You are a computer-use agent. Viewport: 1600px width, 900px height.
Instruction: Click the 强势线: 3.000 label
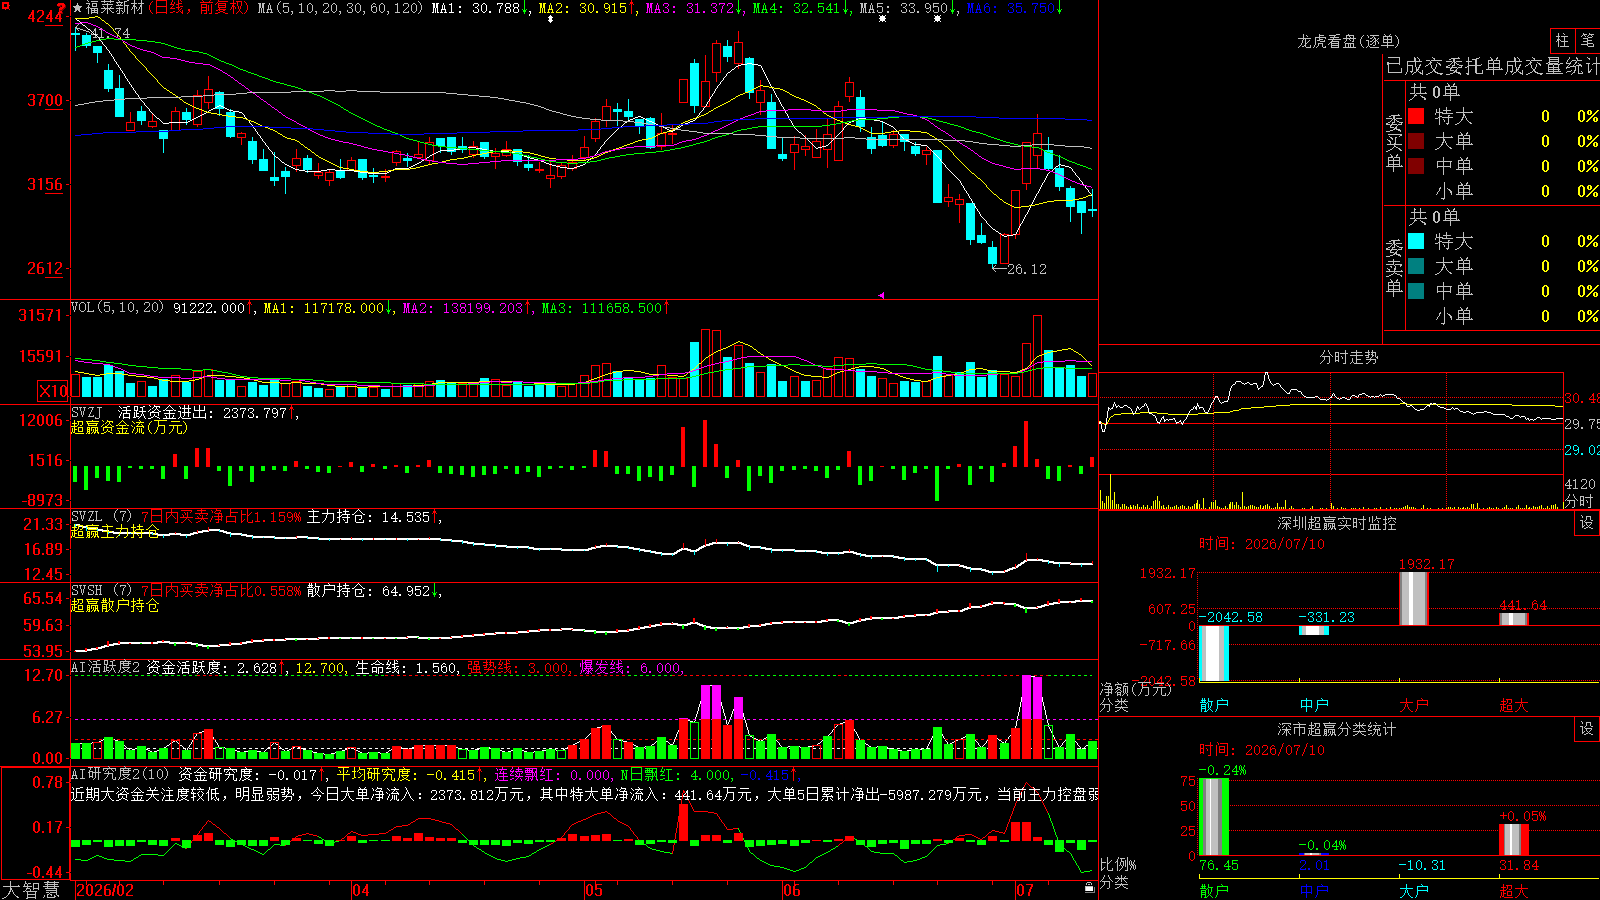click(519, 667)
